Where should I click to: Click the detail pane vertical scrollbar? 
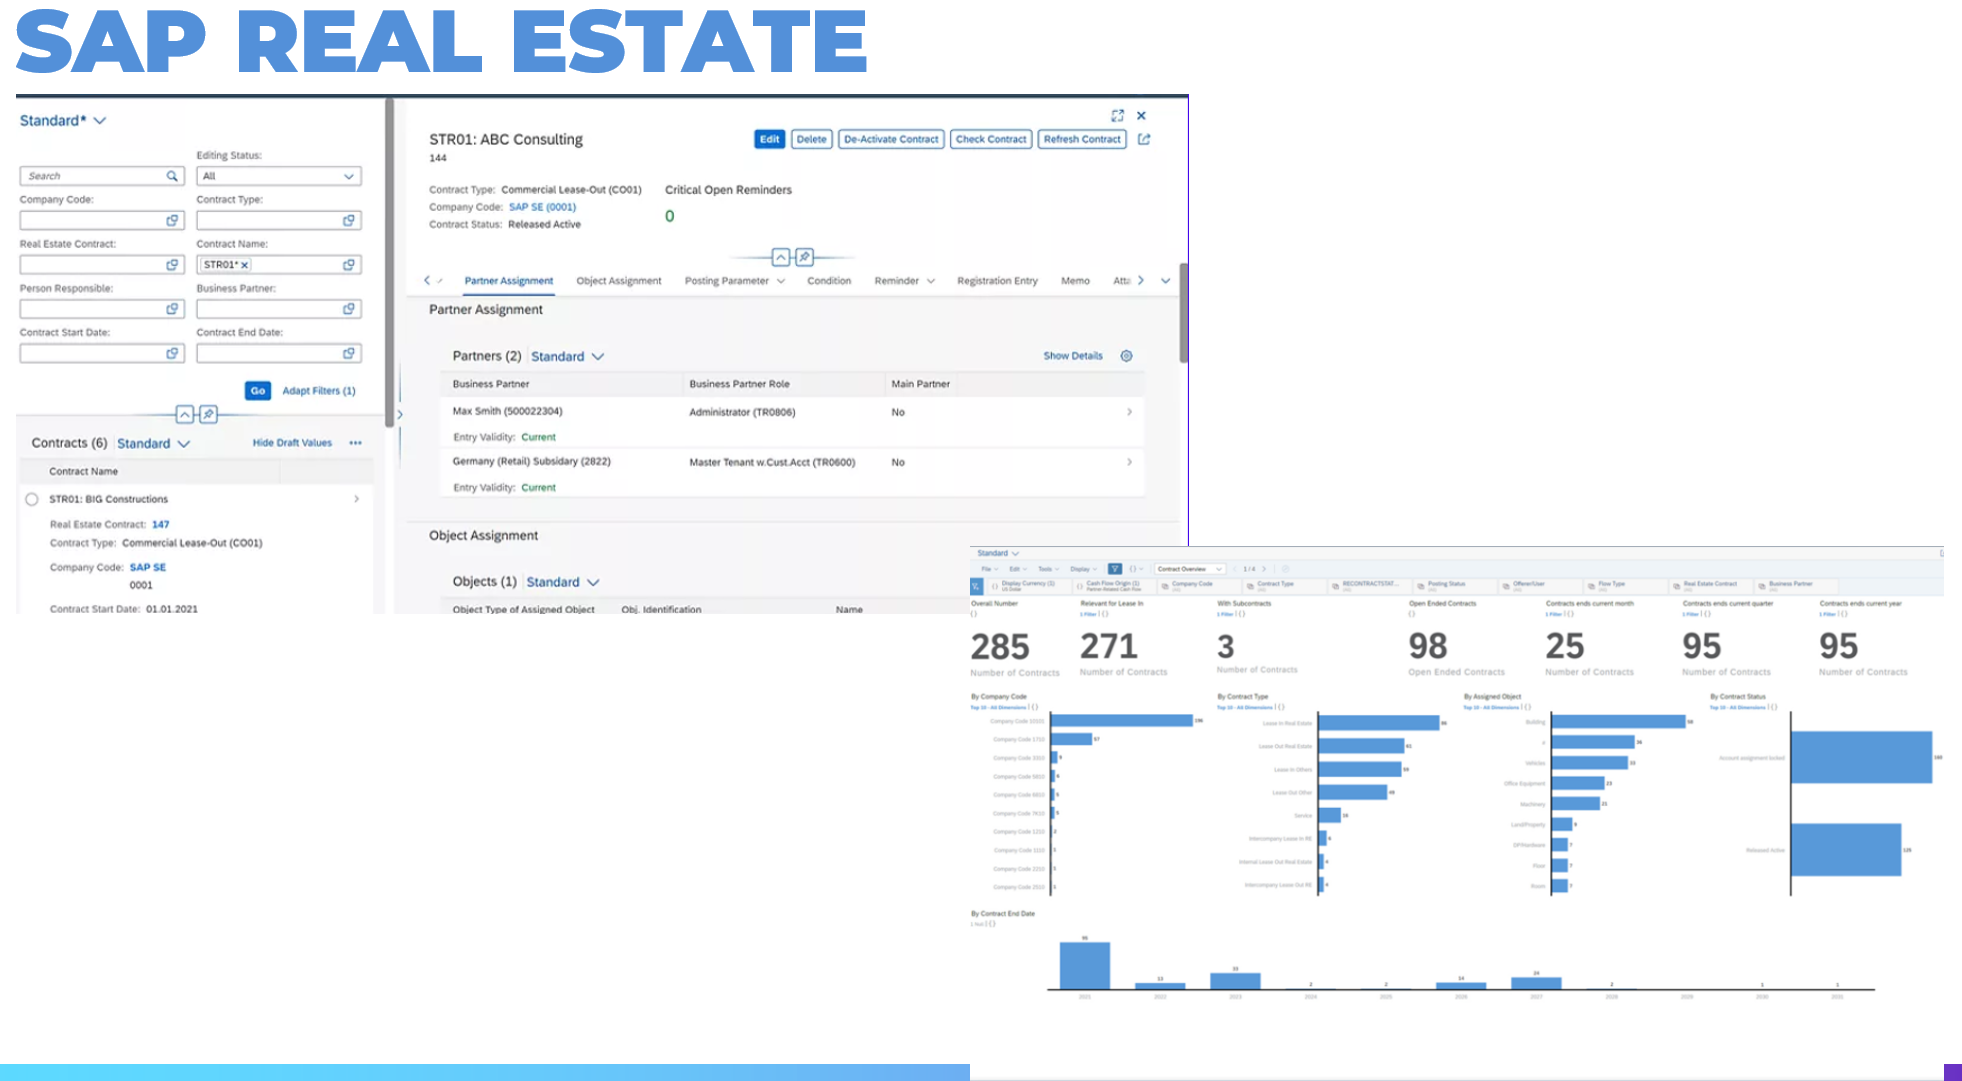[1184, 313]
